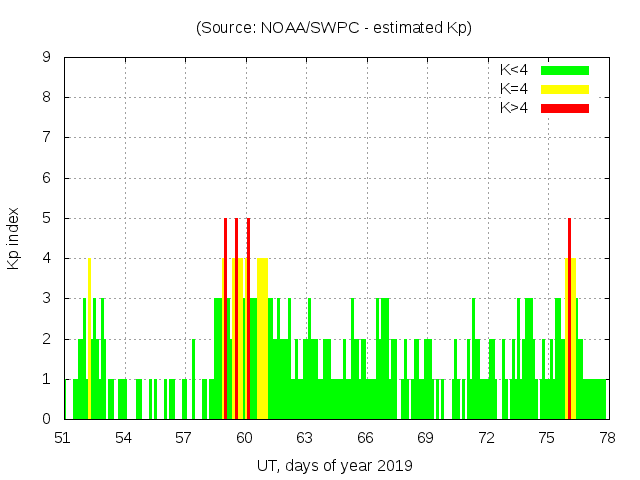Click the y-axis tick label 0

point(46,419)
